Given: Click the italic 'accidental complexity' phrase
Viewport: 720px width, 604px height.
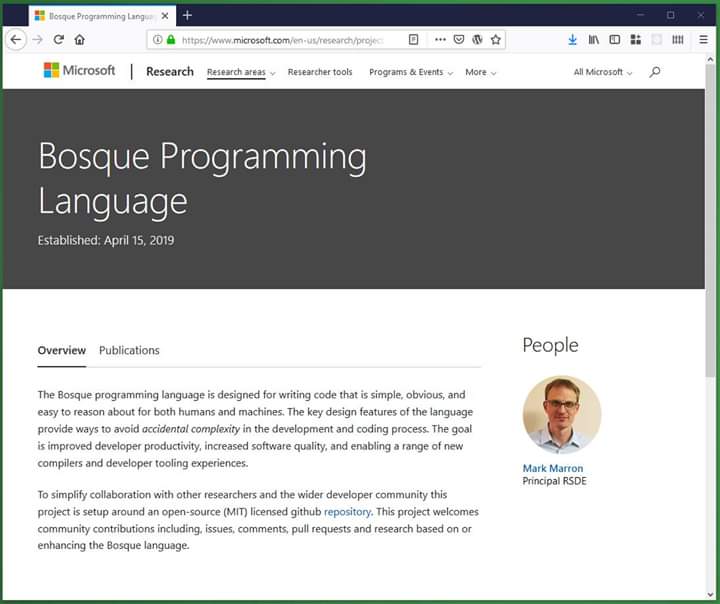Looking at the screenshot, I should [191, 429].
